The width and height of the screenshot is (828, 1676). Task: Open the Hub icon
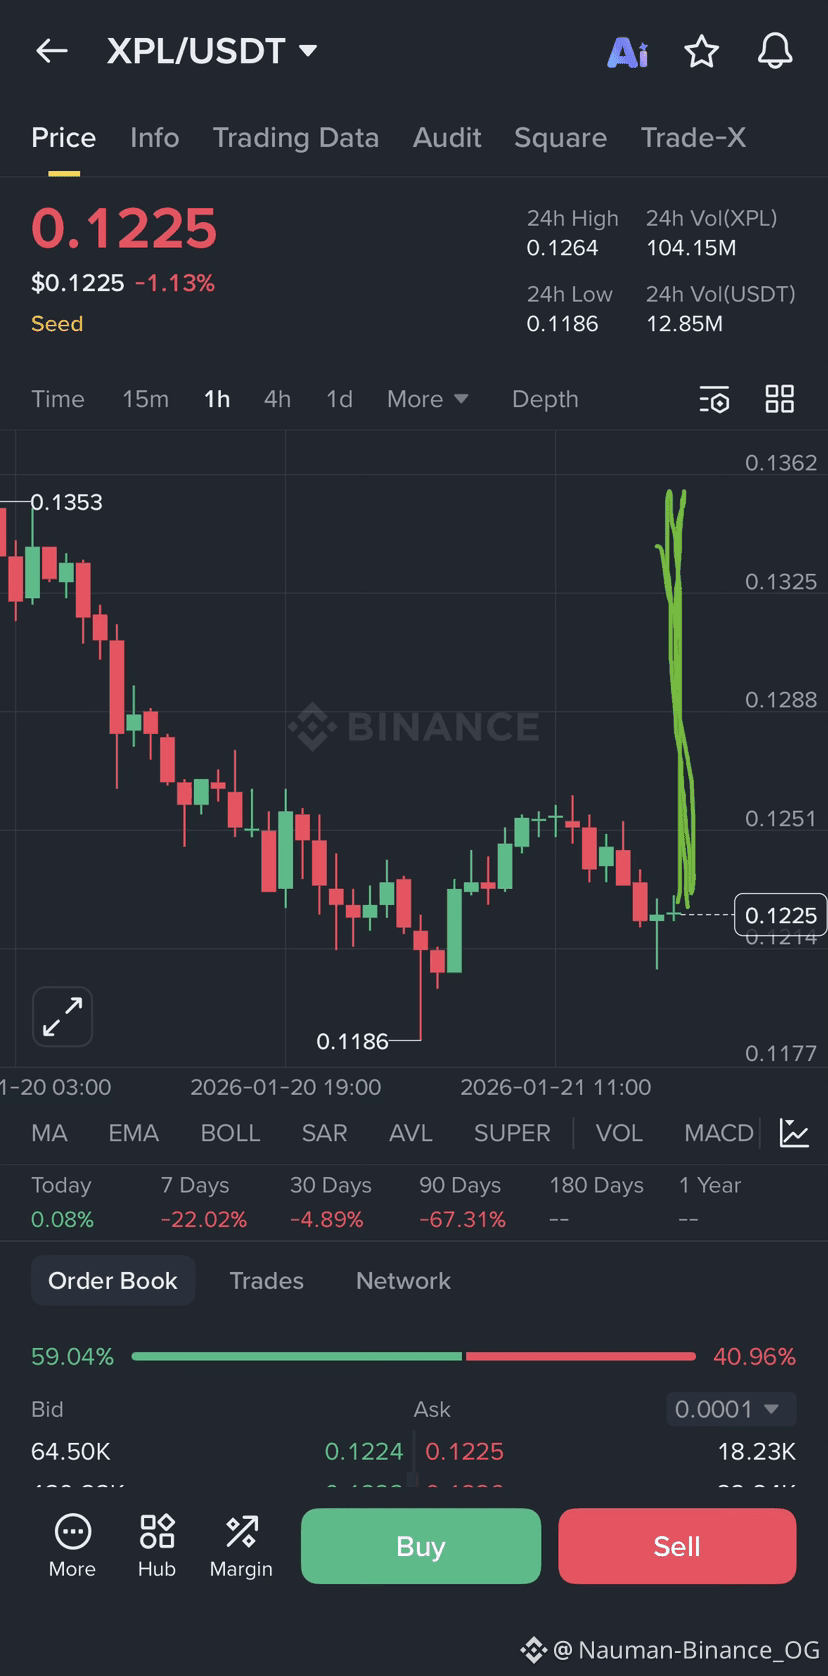tap(157, 1546)
